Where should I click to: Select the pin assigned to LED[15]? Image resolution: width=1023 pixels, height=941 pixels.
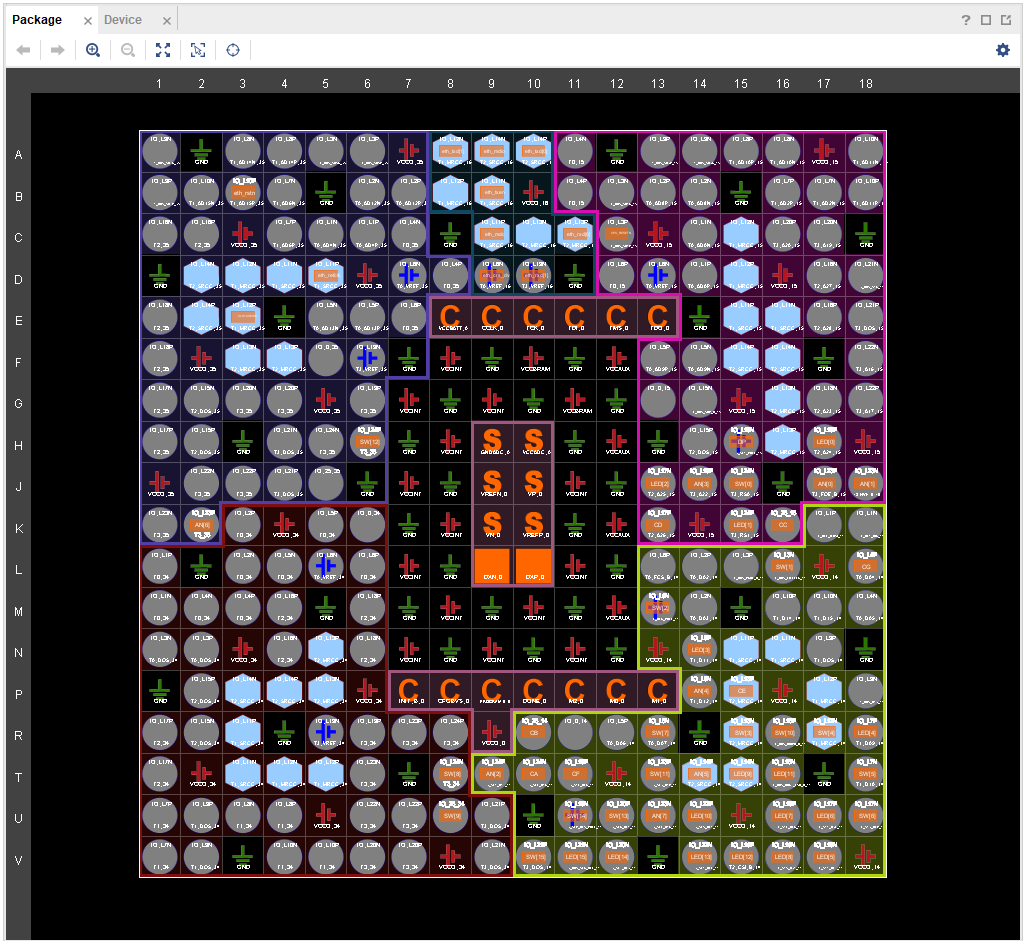(575, 857)
